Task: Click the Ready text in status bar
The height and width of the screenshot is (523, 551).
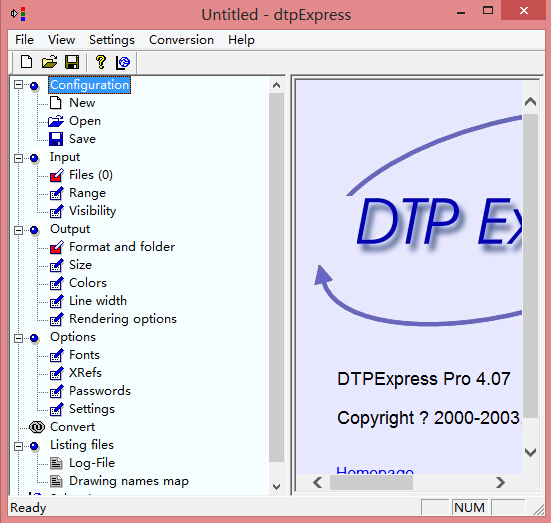Action: pos(28,508)
